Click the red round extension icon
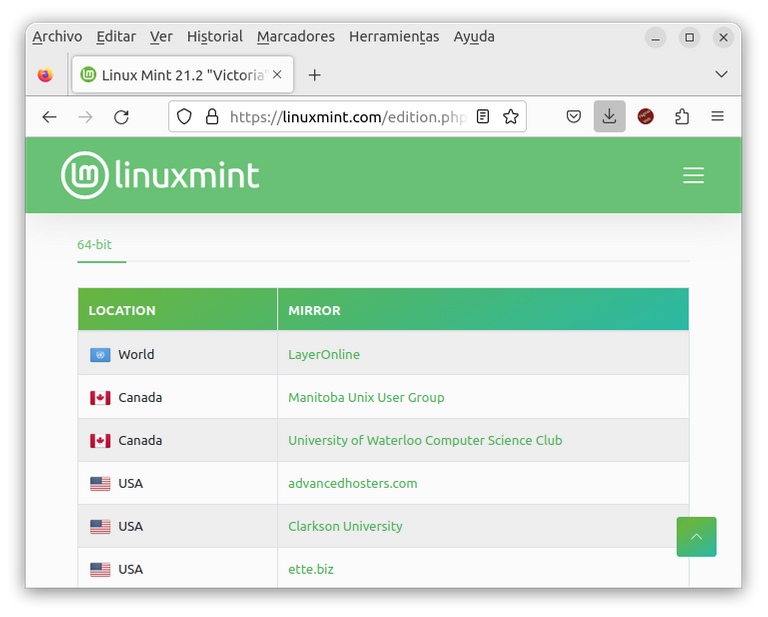 pos(646,117)
